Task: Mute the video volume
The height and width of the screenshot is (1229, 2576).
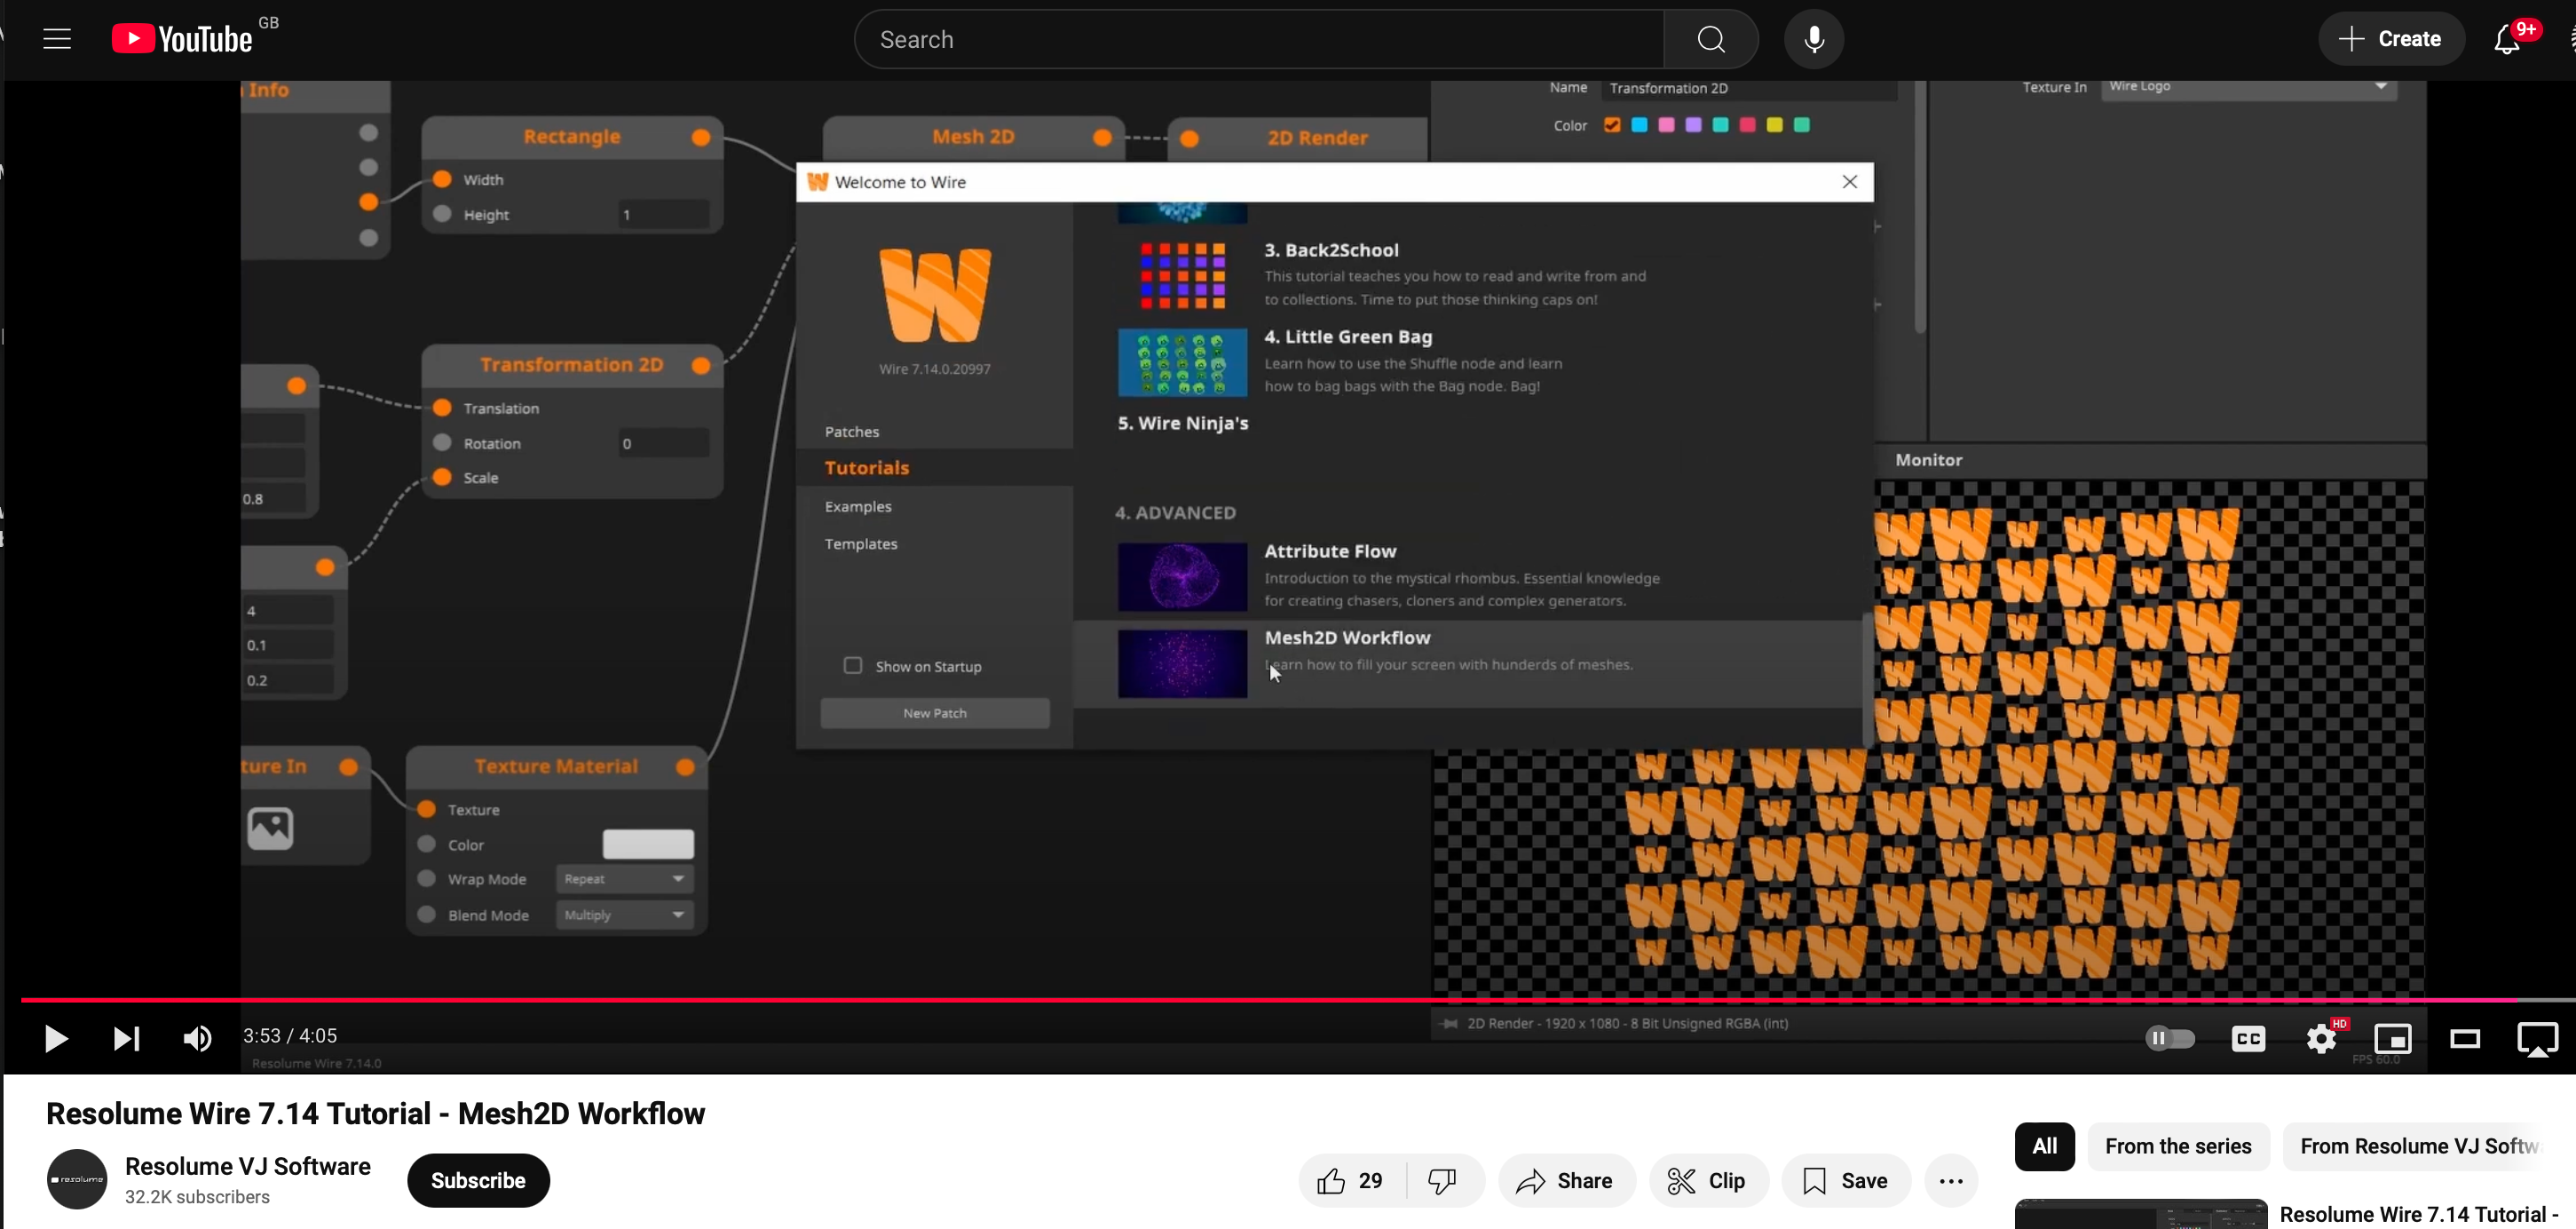Action: click(197, 1039)
